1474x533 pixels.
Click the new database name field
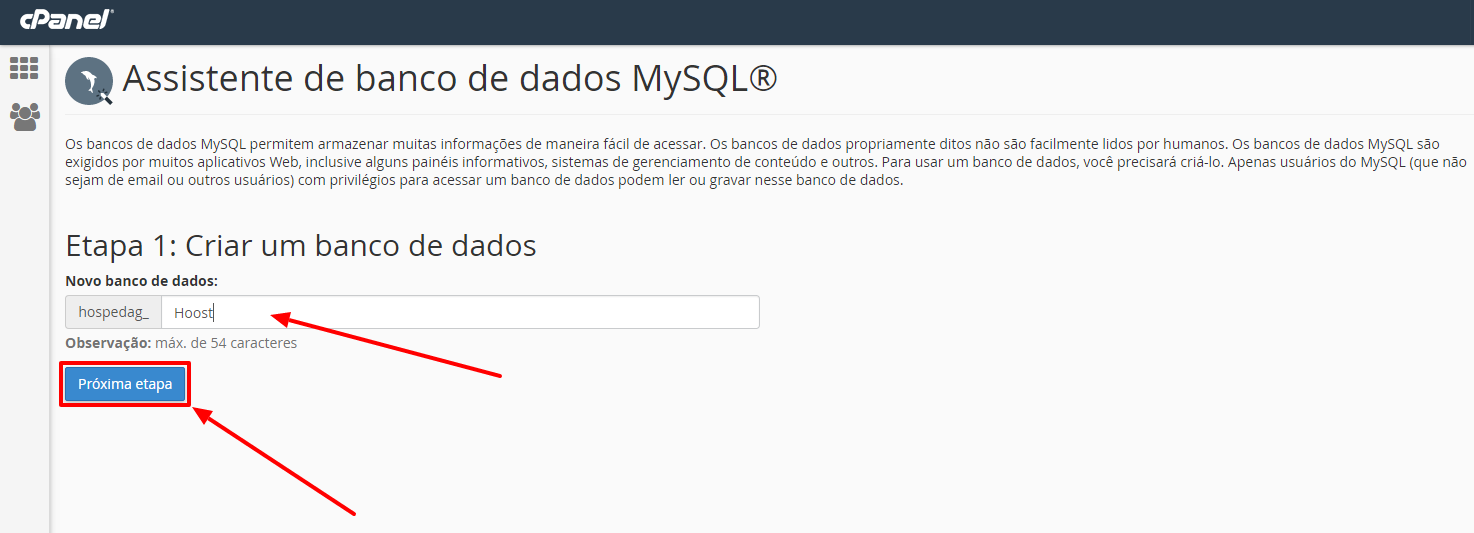pos(460,312)
